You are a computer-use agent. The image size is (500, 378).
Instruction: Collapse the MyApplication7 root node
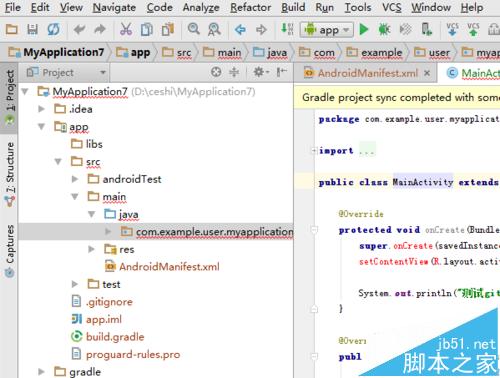[x=25, y=91]
